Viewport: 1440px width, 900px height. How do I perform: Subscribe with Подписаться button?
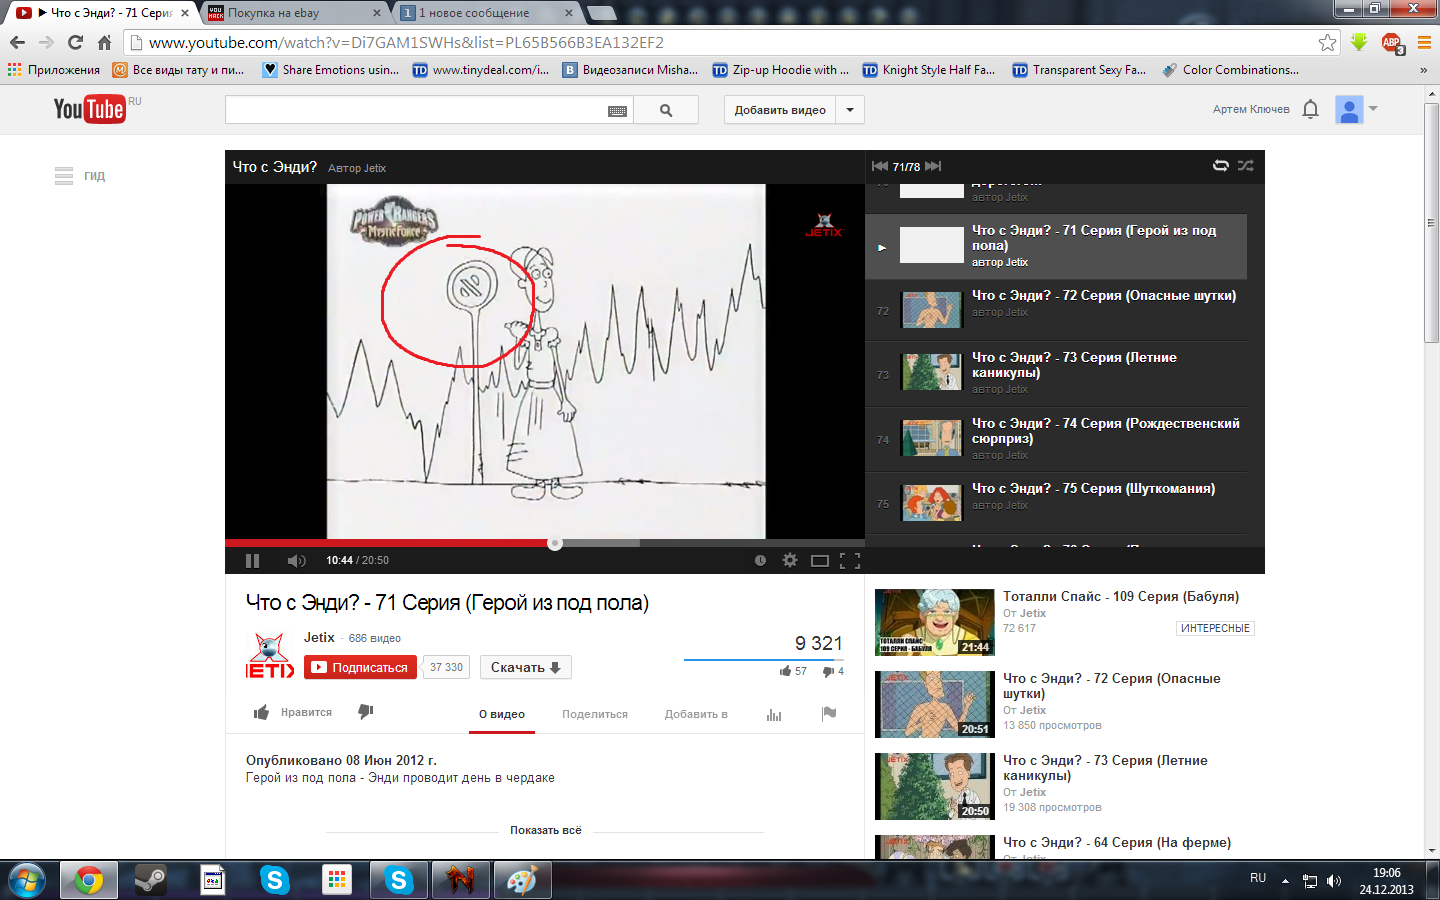pos(360,667)
